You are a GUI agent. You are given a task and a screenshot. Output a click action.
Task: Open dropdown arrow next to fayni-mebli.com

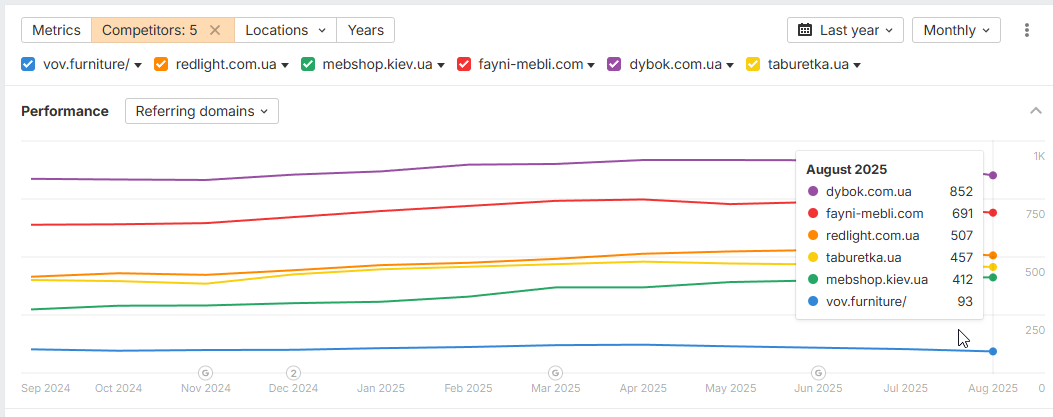coord(591,65)
